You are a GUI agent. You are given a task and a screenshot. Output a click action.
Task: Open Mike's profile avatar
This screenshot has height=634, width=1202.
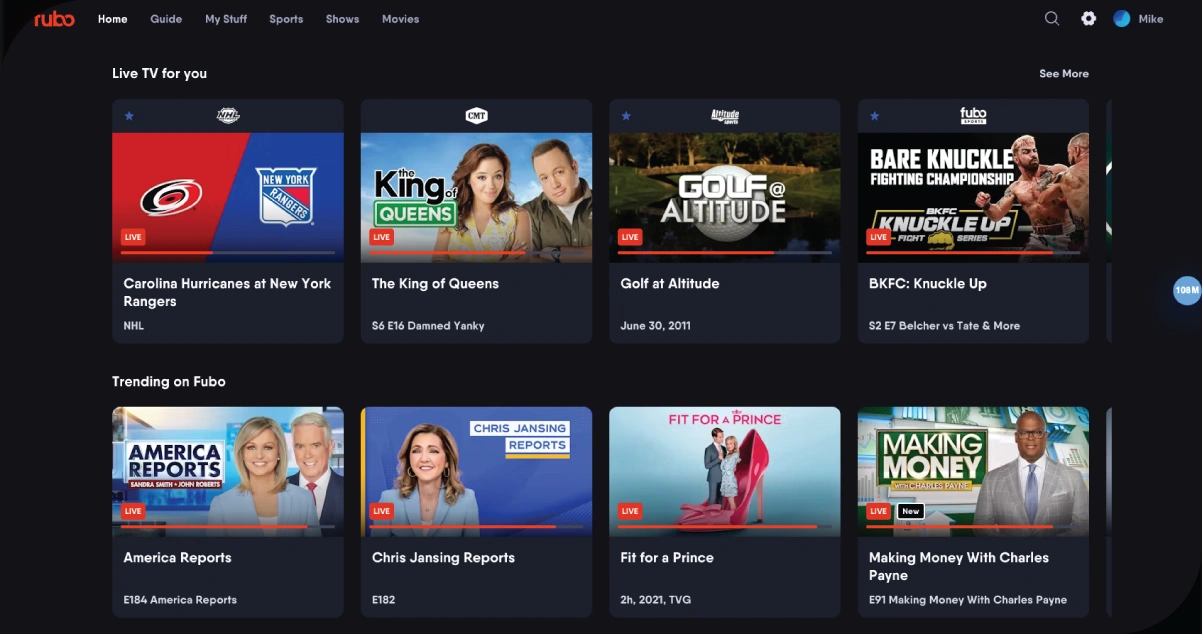point(1121,18)
